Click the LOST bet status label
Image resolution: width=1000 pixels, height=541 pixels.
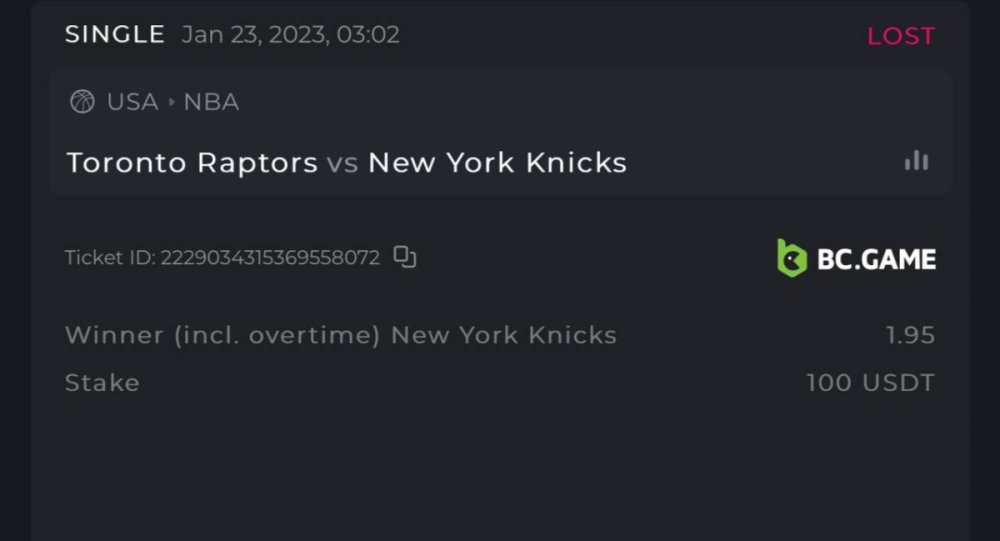click(x=900, y=36)
